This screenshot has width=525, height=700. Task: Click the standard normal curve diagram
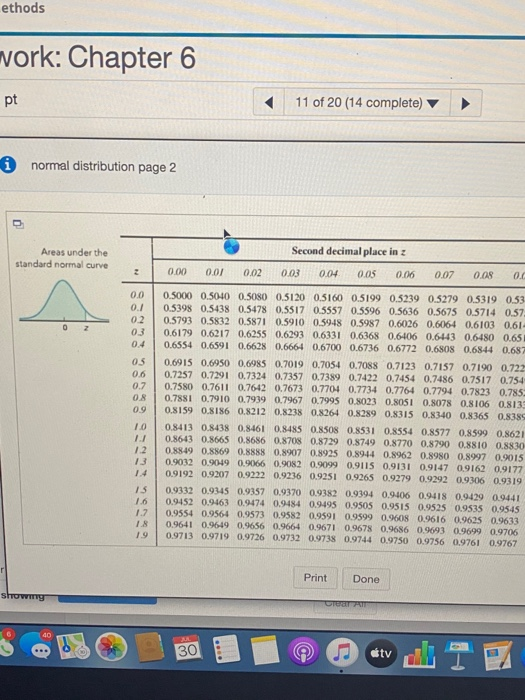click(64, 305)
